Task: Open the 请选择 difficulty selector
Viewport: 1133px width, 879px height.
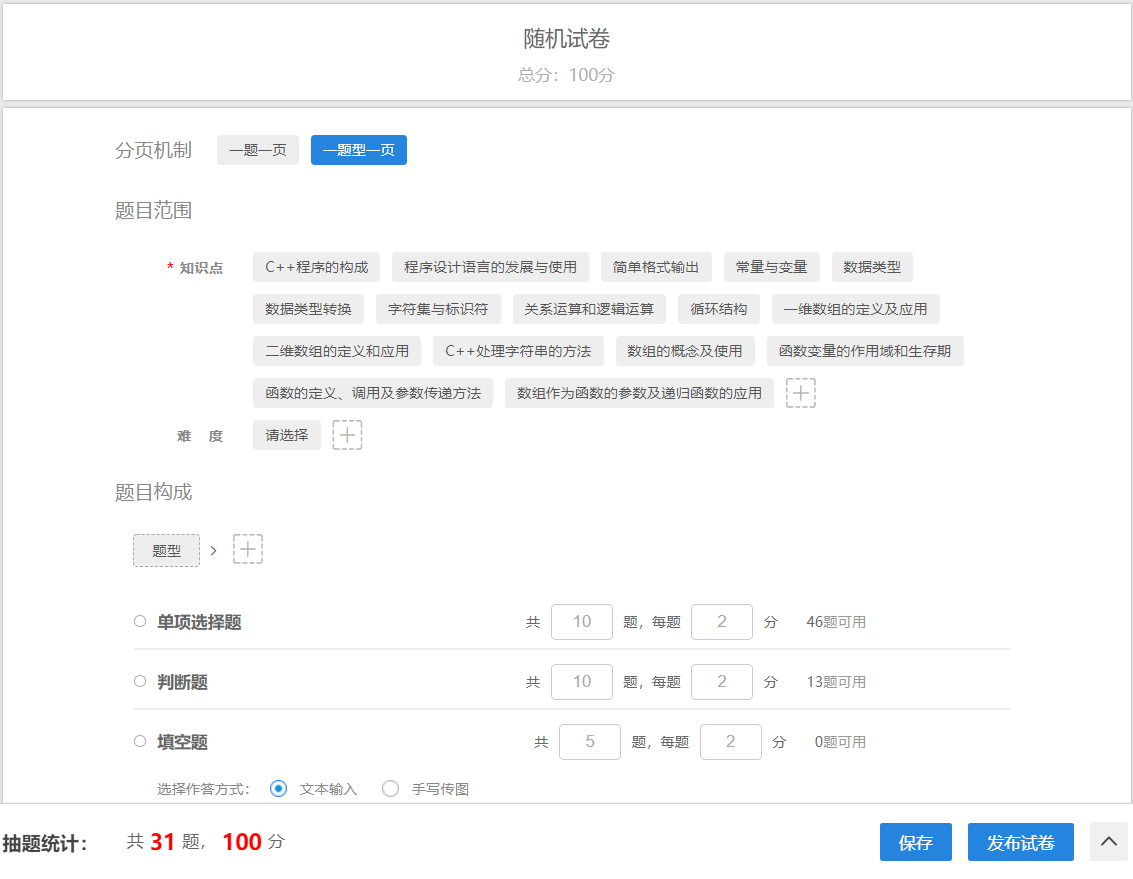Action: (x=287, y=435)
